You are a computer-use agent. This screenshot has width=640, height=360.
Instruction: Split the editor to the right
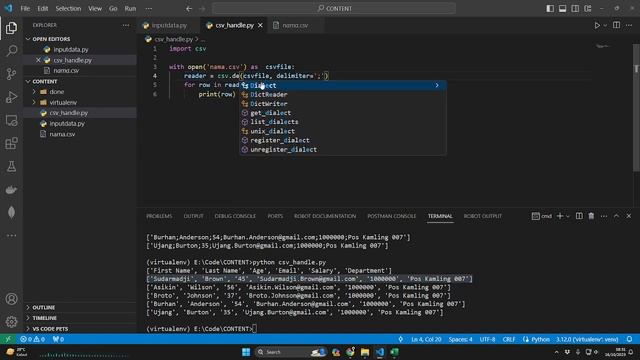point(616,25)
